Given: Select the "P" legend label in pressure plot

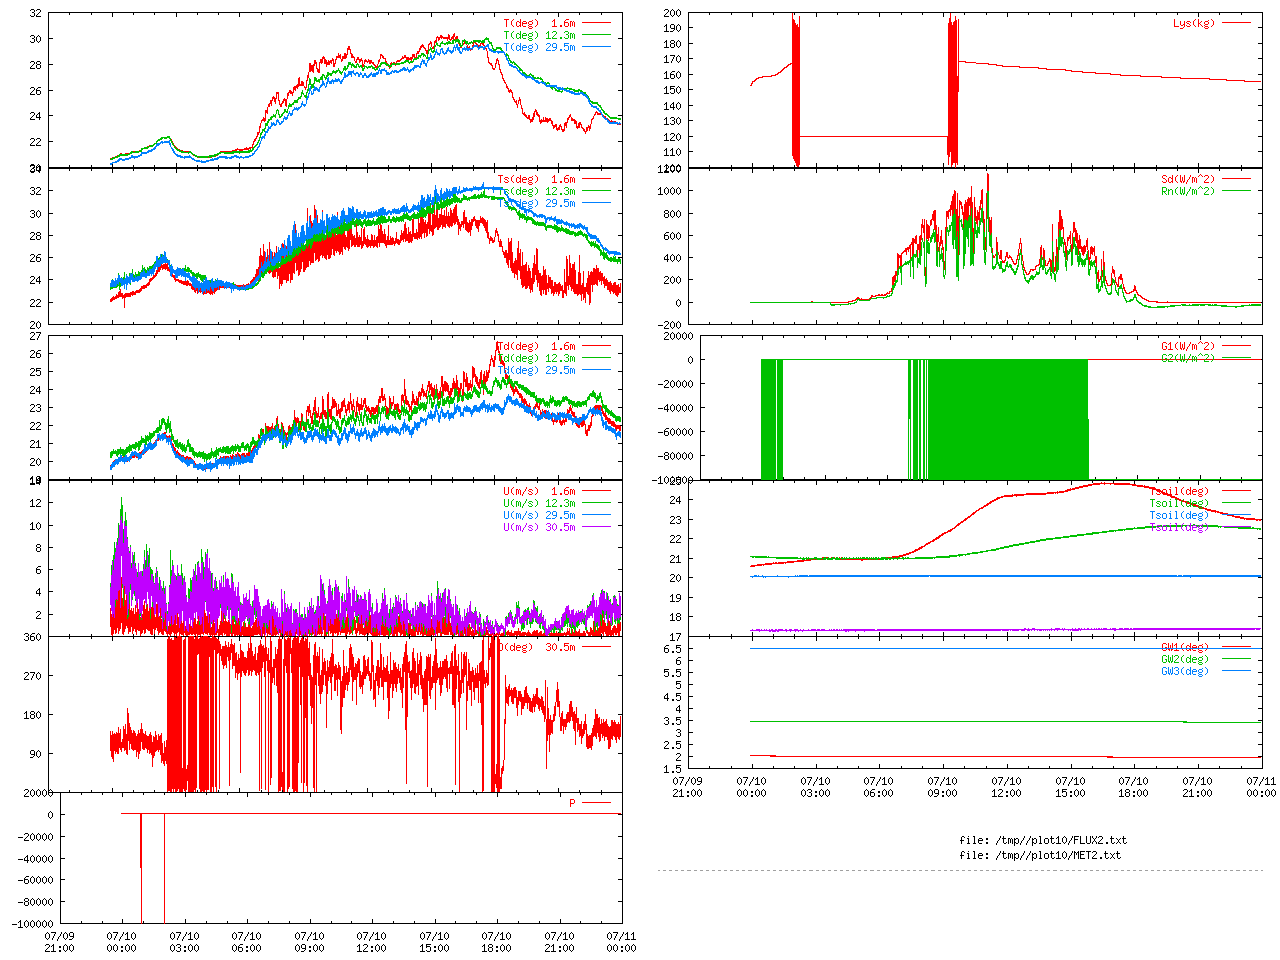Looking at the screenshot, I should (573, 803).
